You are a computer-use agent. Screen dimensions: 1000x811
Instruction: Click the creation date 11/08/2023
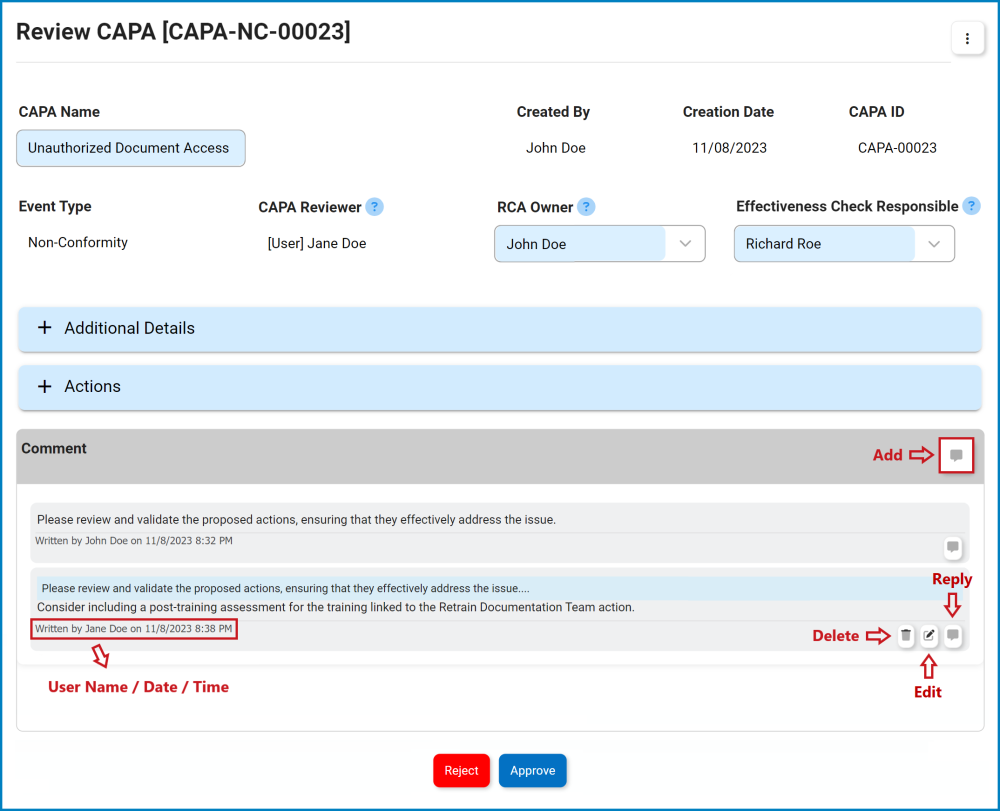(730, 148)
